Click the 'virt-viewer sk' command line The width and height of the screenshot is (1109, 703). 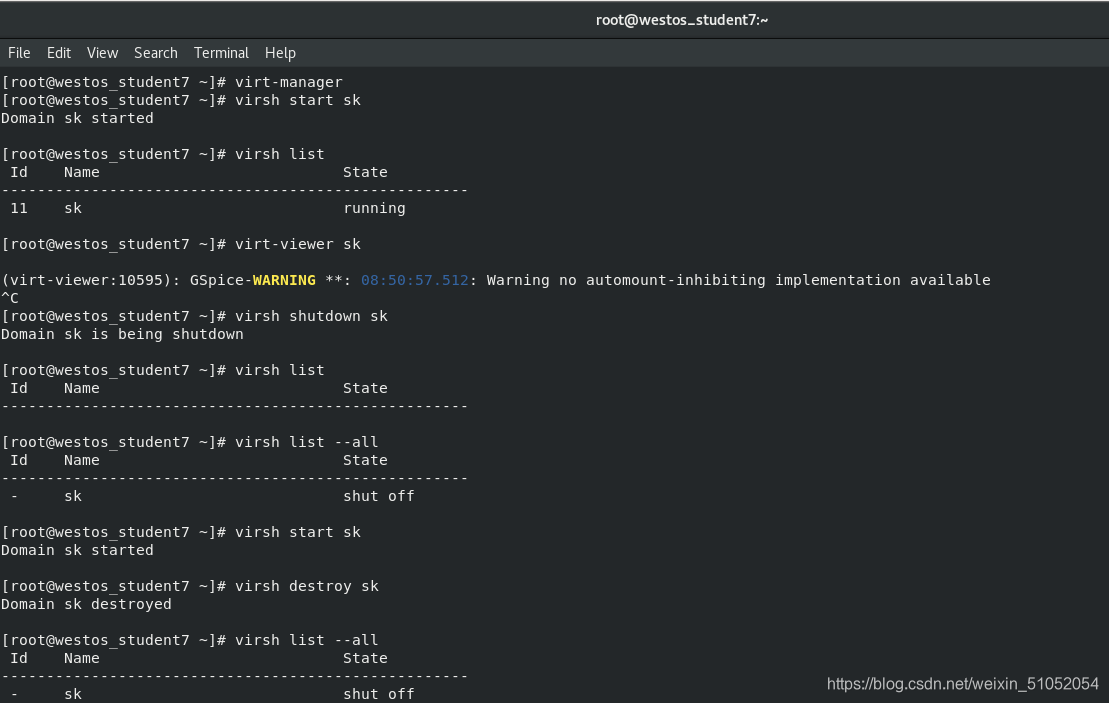[298, 244]
